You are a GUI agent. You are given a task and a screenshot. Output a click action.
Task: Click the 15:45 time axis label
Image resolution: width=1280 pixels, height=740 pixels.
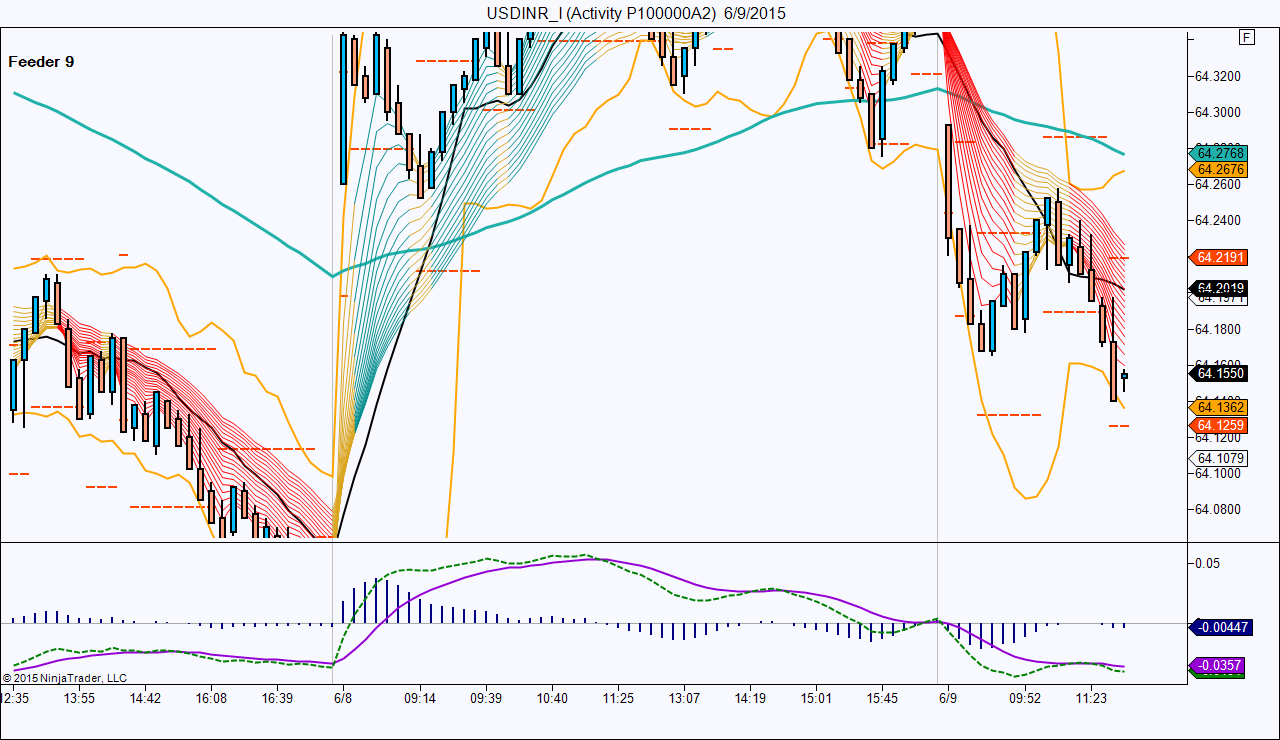coord(883,698)
